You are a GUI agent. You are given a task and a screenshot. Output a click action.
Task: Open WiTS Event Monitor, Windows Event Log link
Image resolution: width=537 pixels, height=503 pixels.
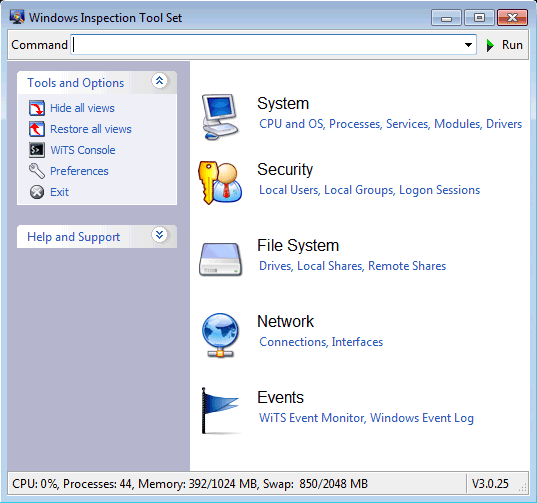[366, 418]
